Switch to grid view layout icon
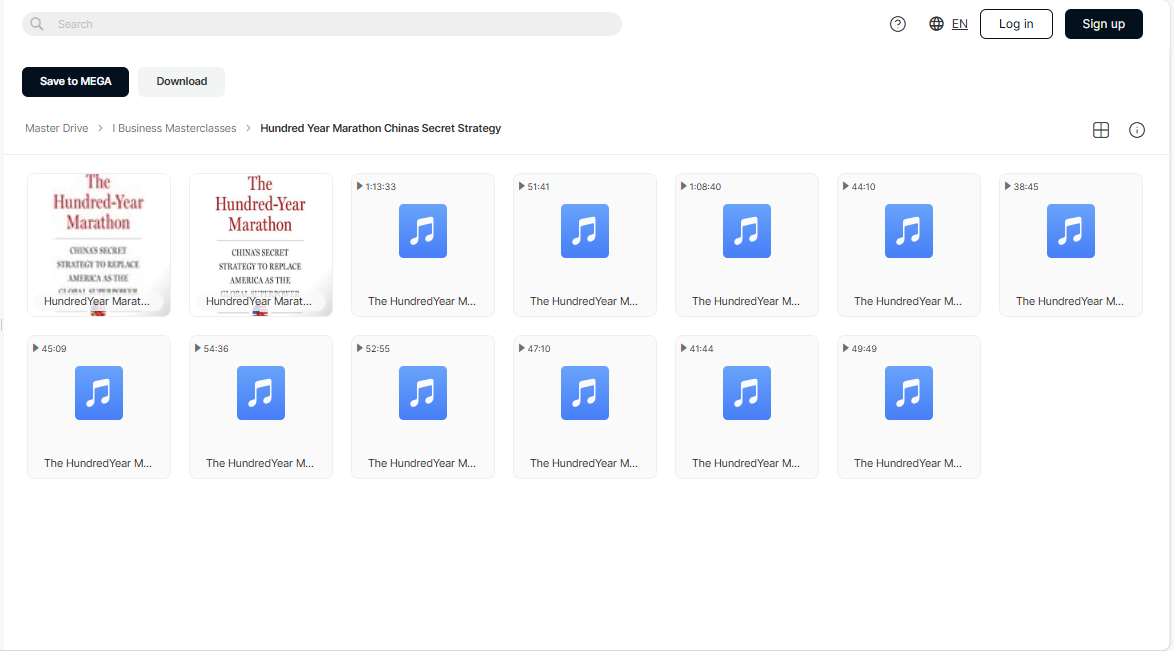Image resolution: width=1174 pixels, height=651 pixels. coord(1101,130)
